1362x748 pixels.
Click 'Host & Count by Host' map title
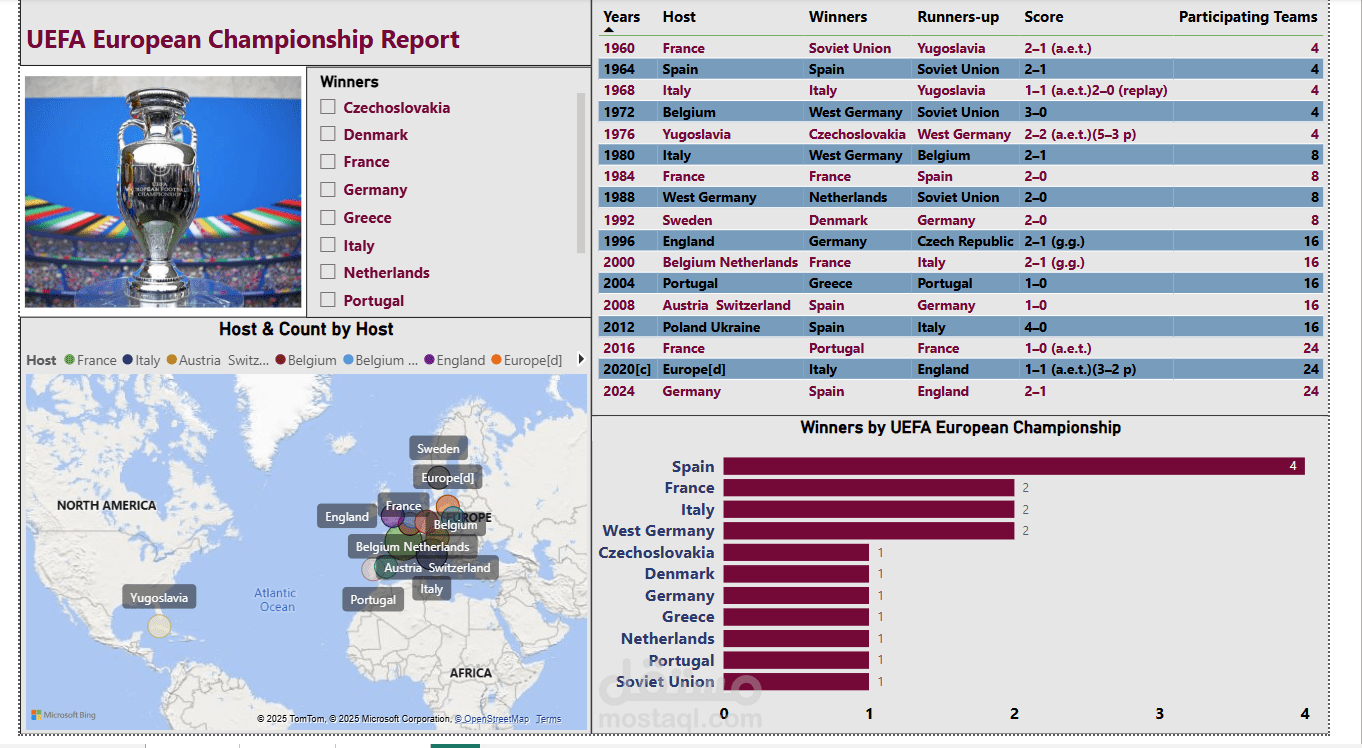306,329
